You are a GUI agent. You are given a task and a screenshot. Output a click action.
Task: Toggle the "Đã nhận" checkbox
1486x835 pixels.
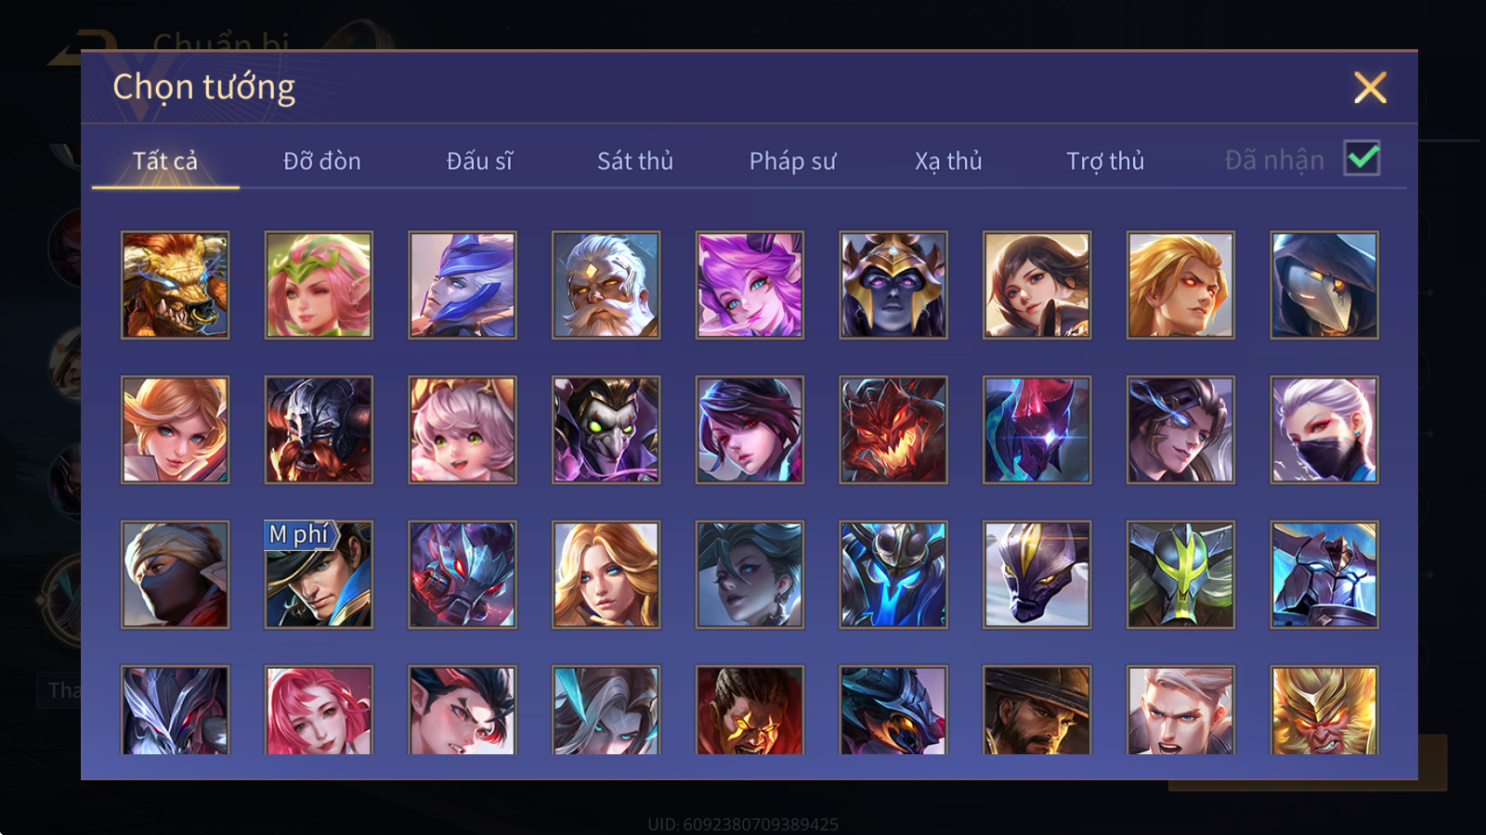click(x=1362, y=158)
